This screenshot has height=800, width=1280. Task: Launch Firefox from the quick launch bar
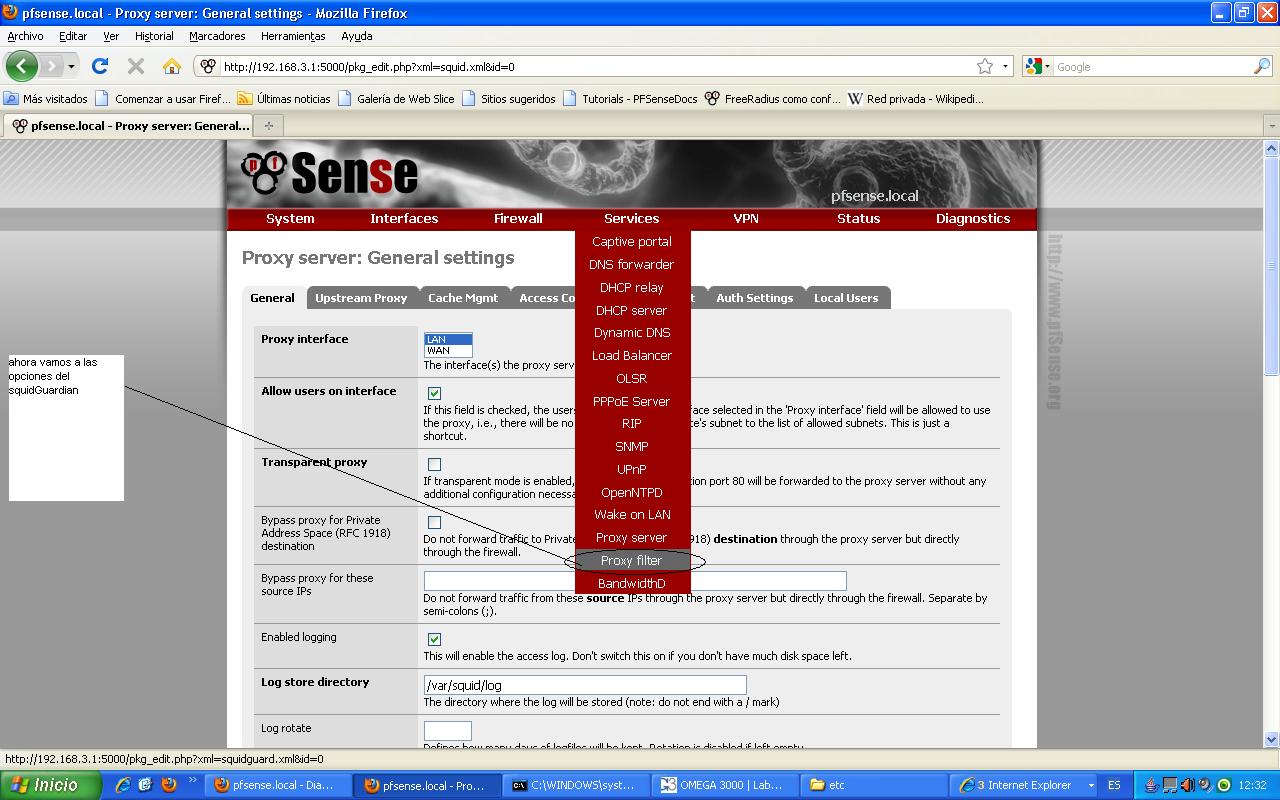168,785
